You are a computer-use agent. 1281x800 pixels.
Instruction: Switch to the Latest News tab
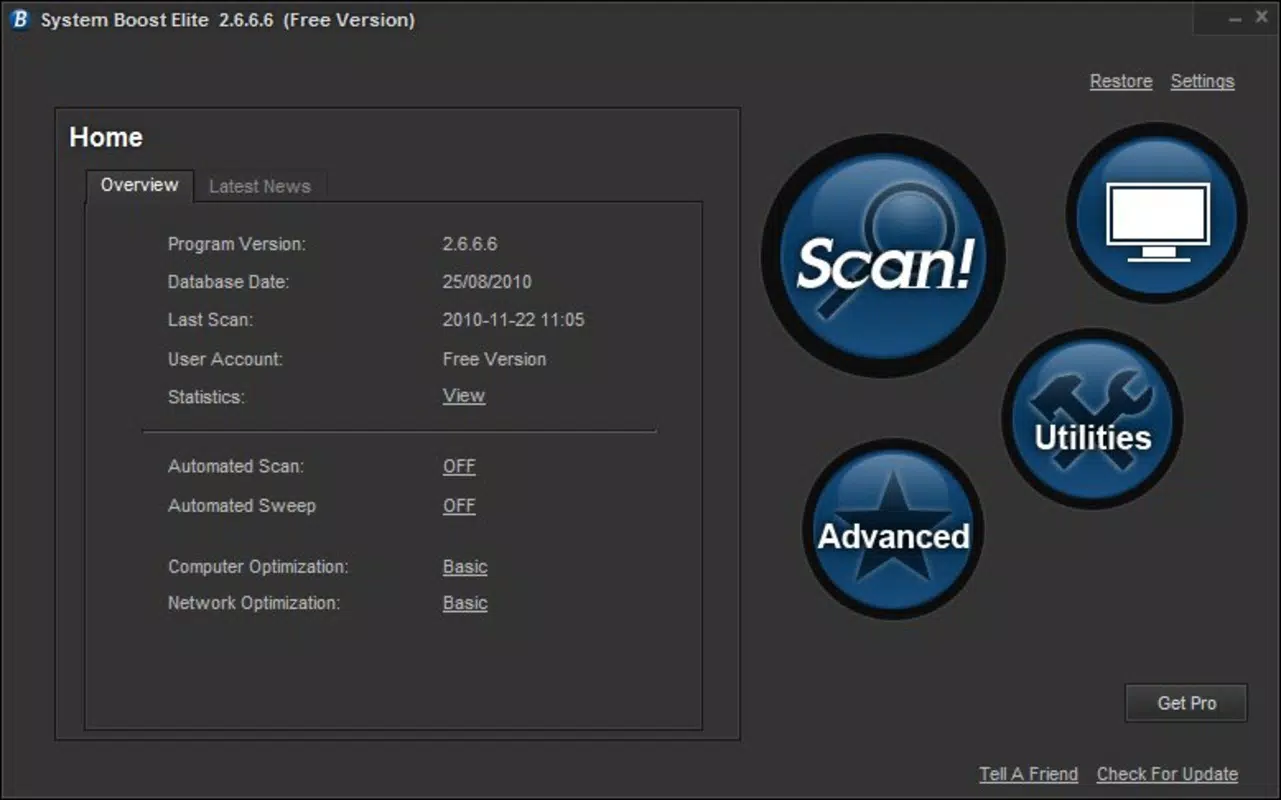click(x=260, y=186)
